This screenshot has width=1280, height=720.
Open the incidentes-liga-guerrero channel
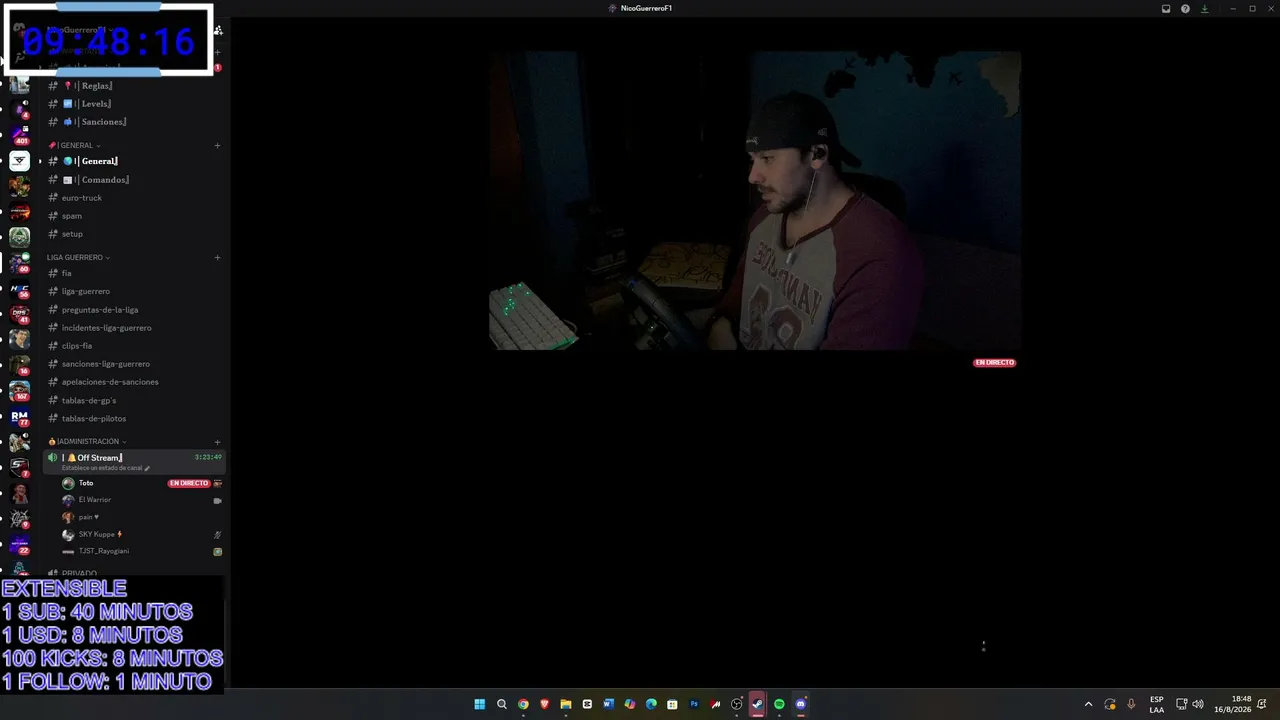coord(134,328)
